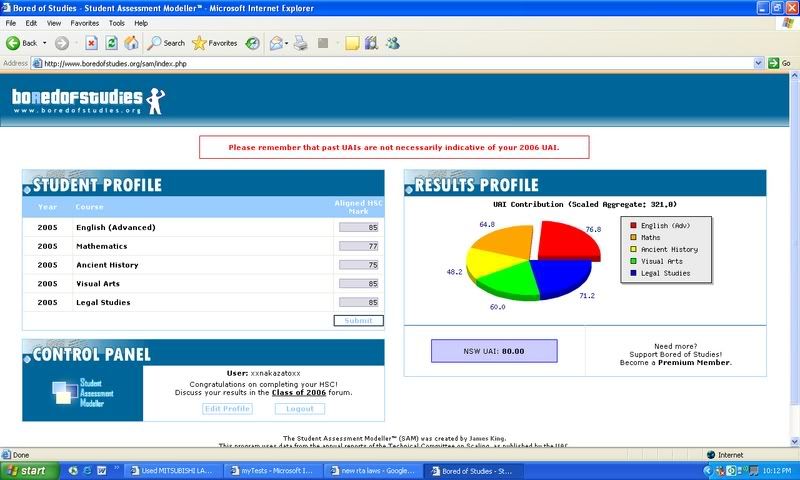Open the View menu
Screen dimensions: 800x480
(54, 23)
